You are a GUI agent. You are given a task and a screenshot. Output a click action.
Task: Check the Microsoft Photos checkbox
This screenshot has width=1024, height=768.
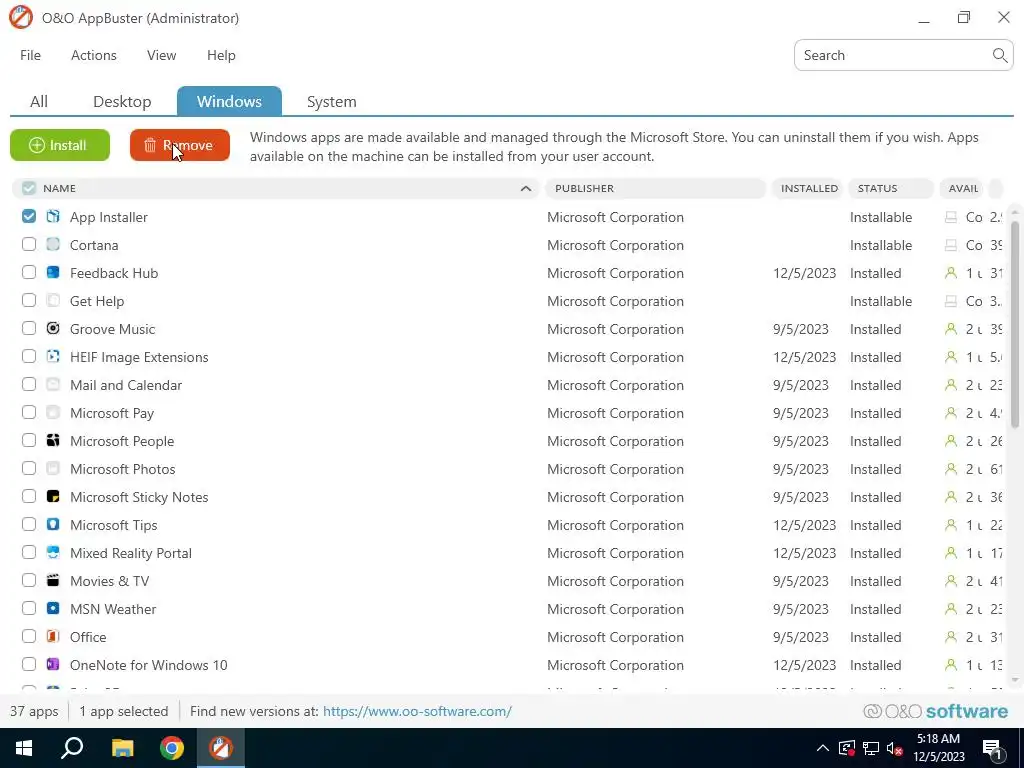[x=29, y=468]
